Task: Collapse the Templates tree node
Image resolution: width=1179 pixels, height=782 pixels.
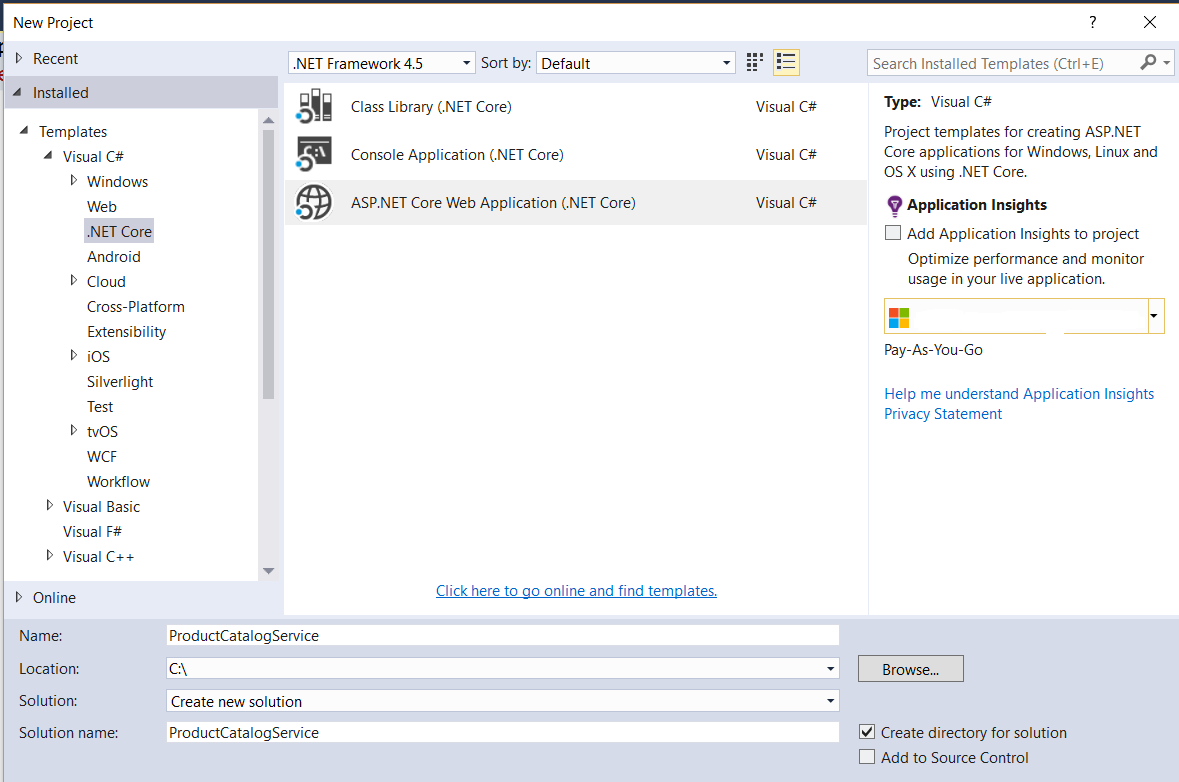Action: click(x=24, y=131)
